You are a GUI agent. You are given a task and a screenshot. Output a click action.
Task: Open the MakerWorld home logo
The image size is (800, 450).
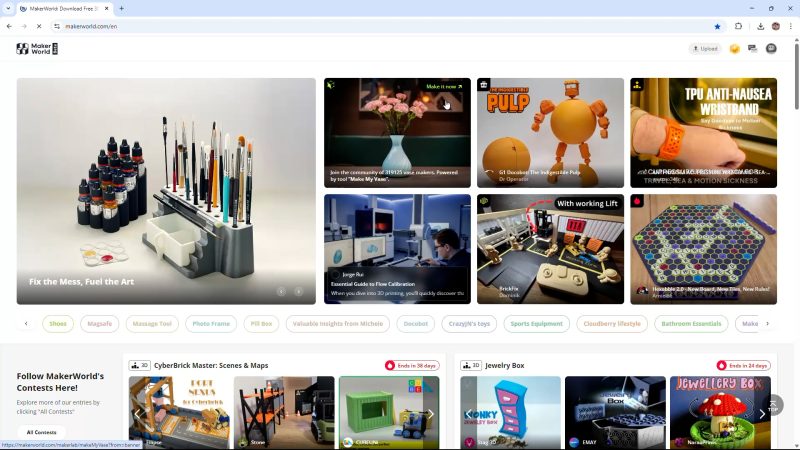click(x=37, y=48)
